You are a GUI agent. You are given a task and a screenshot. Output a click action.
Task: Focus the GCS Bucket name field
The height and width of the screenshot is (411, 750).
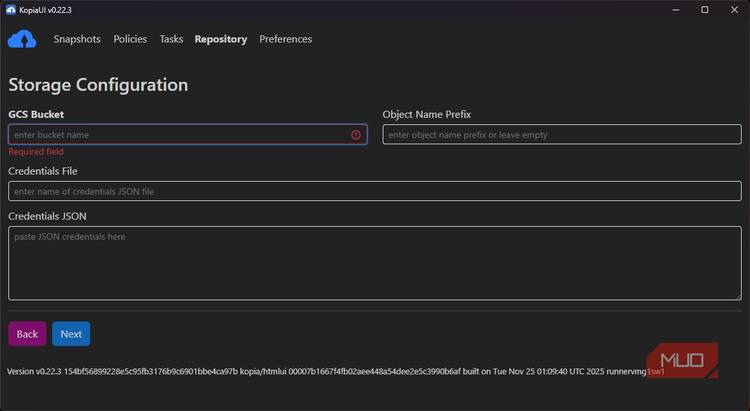point(188,135)
